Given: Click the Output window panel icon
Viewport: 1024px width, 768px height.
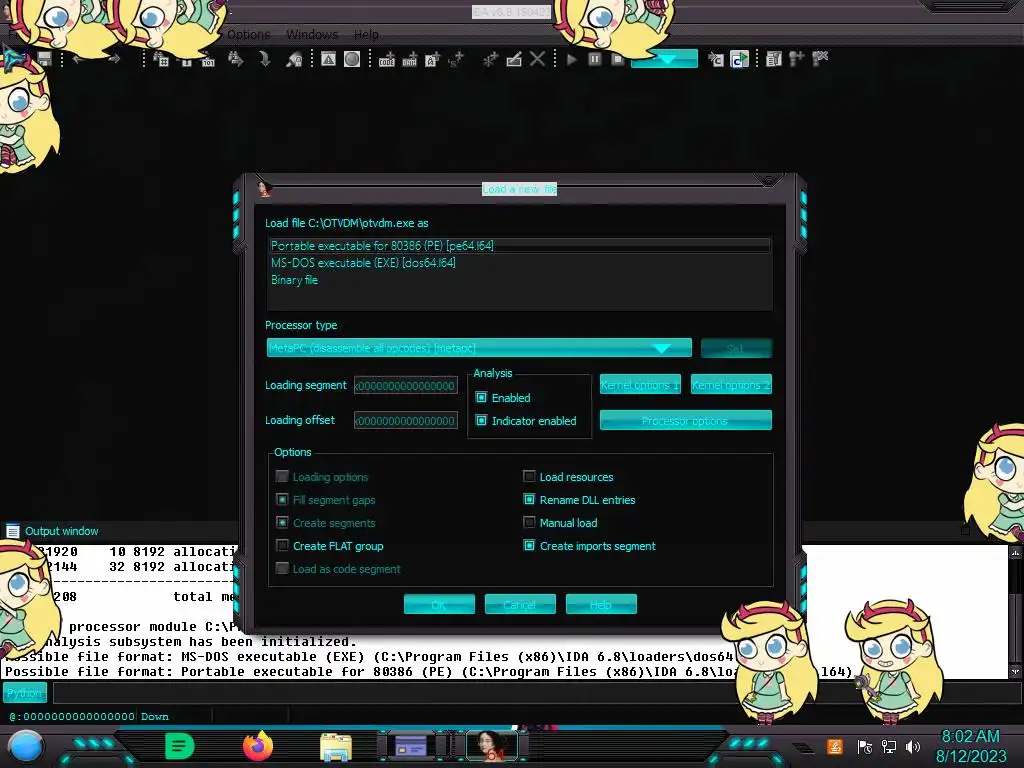Looking at the screenshot, I should tap(12, 531).
